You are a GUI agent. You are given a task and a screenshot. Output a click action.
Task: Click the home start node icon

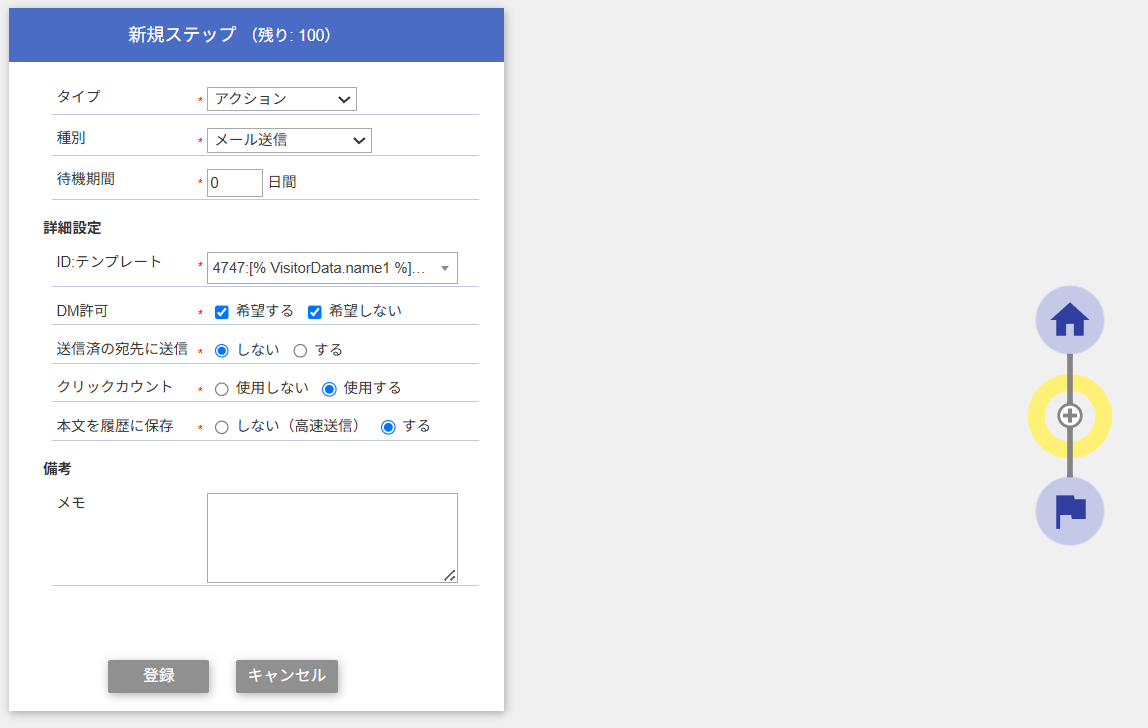[1070, 320]
